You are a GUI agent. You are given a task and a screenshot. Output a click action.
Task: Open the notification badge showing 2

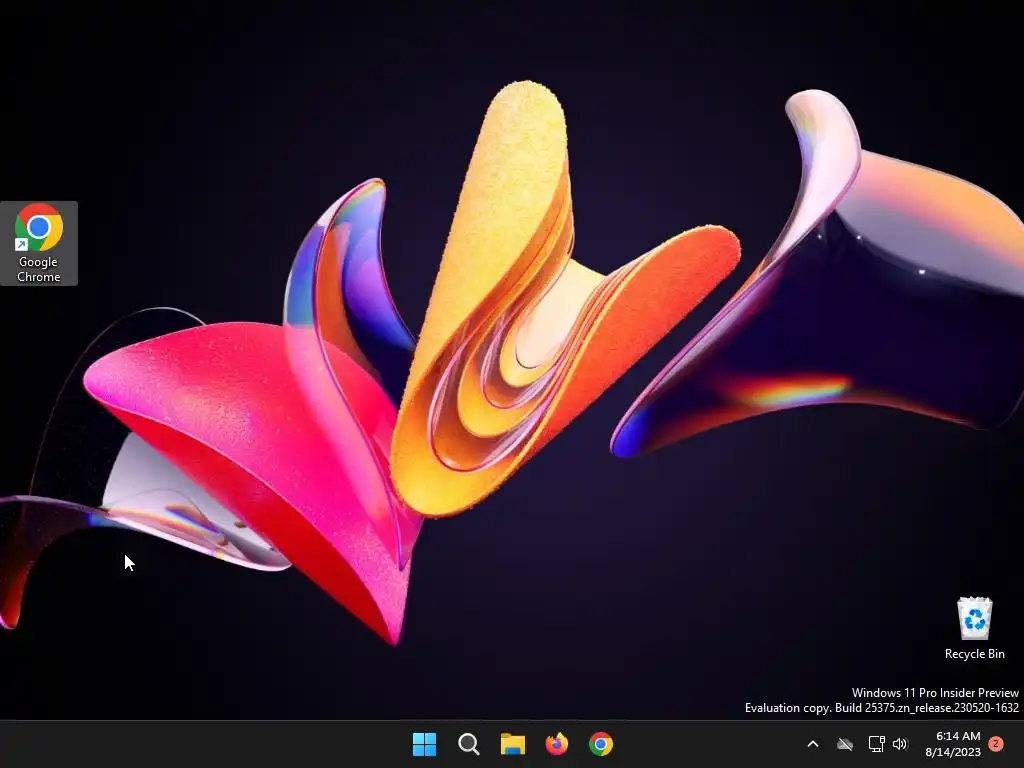click(996, 743)
